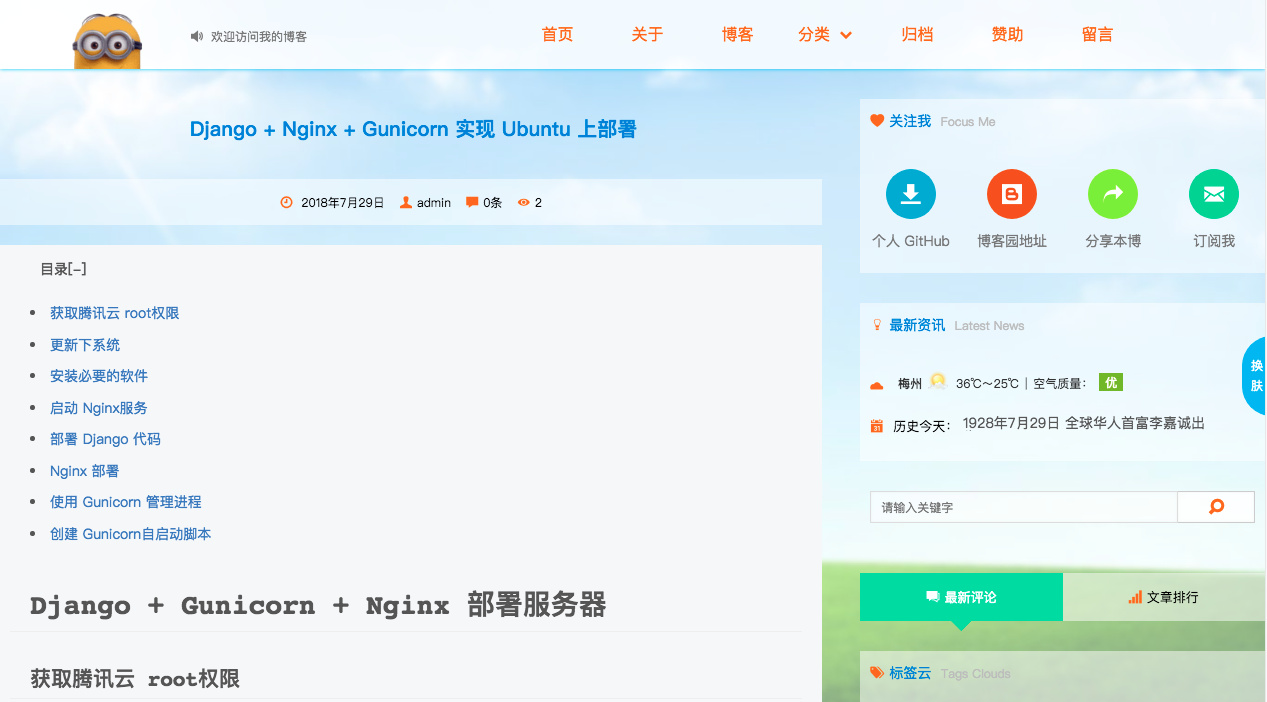Focus the keyword search input field
Image resolution: width=1267 pixels, height=702 pixels.
(1024, 507)
